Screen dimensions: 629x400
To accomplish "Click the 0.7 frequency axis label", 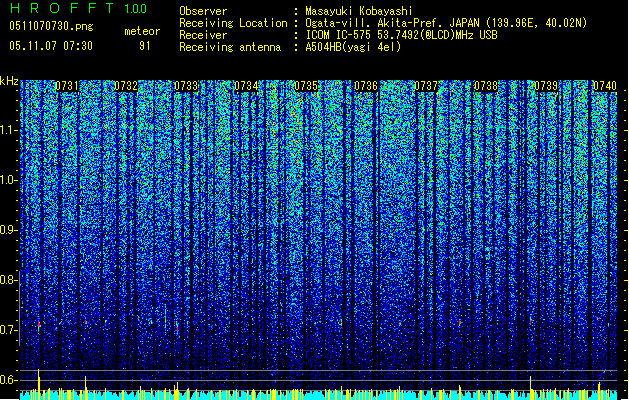I will point(9,330).
